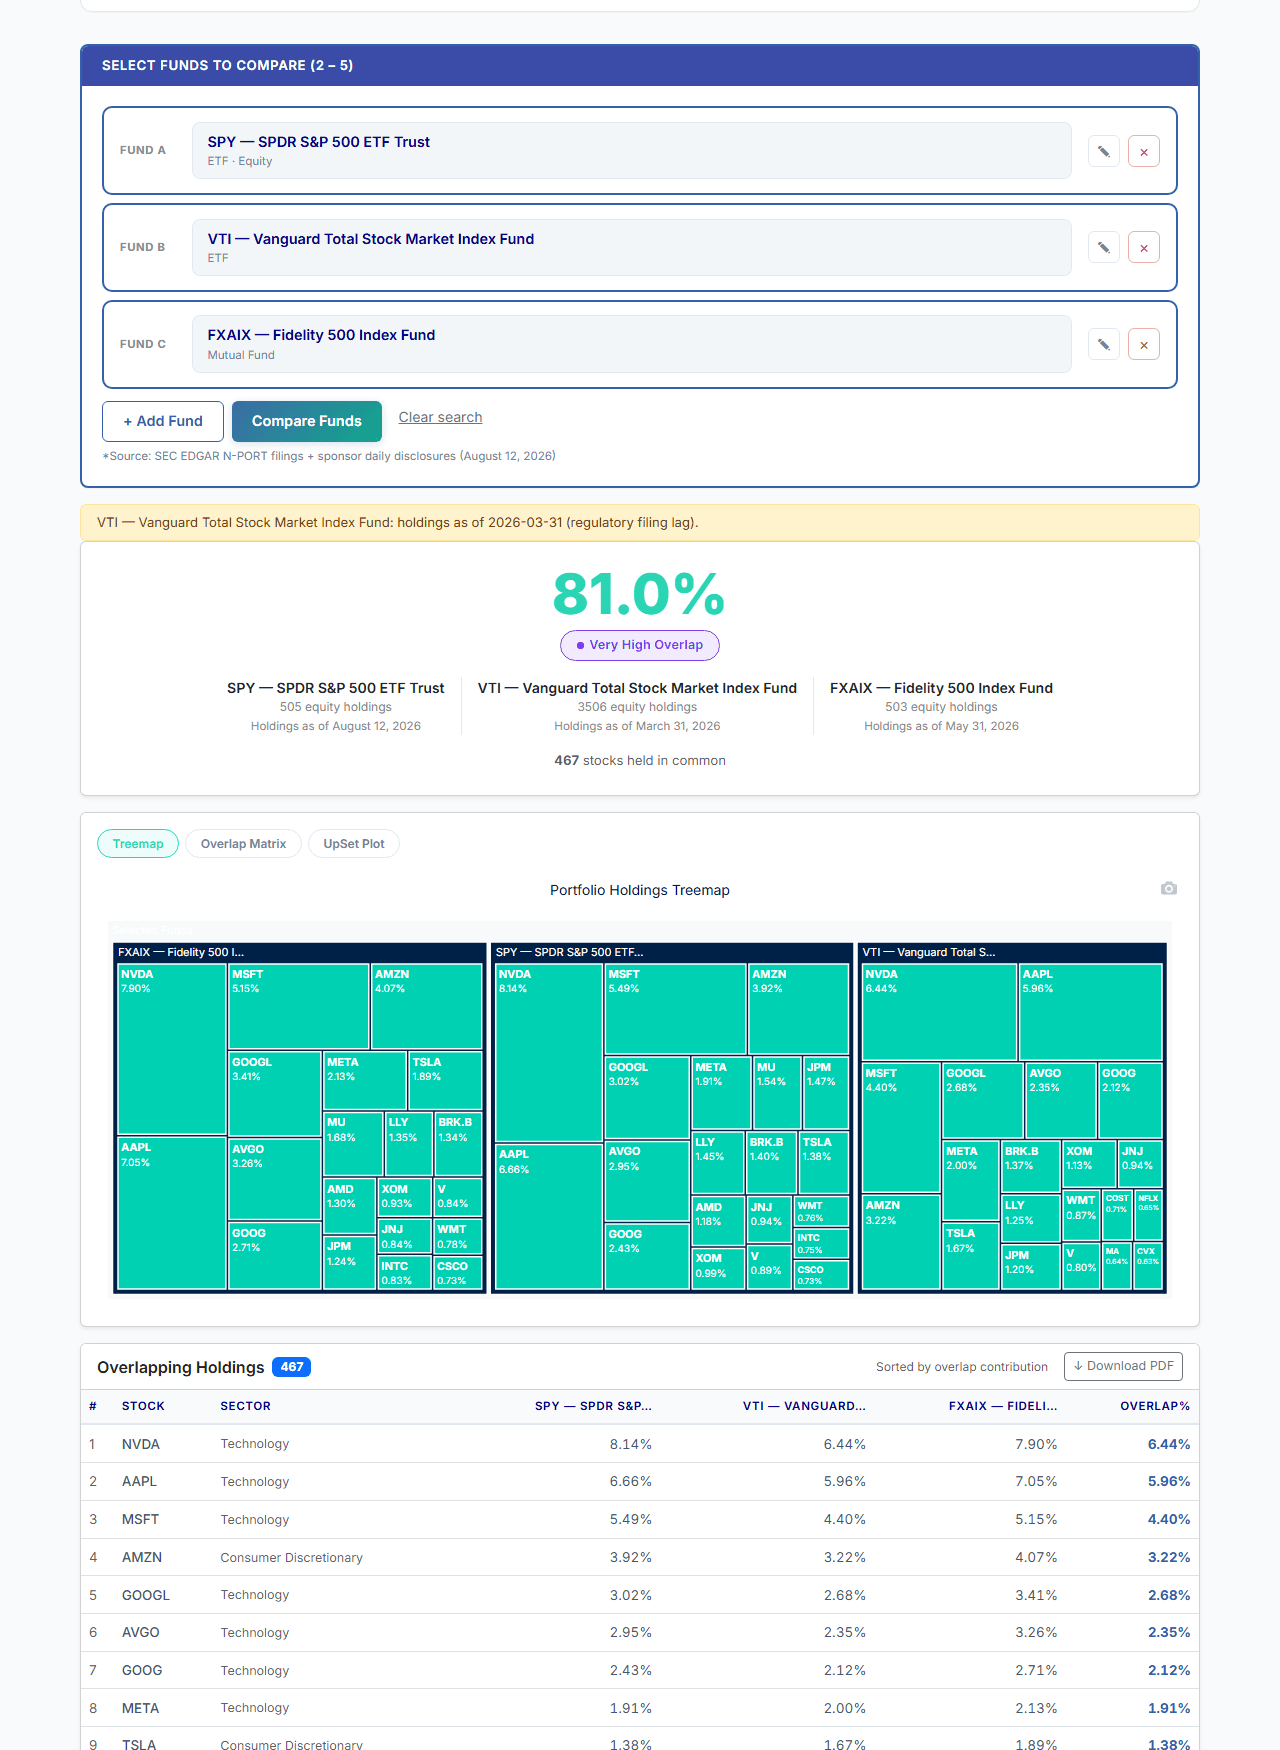Click the VTI Vanguard Total Stock Market field

click(x=631, y=247)
